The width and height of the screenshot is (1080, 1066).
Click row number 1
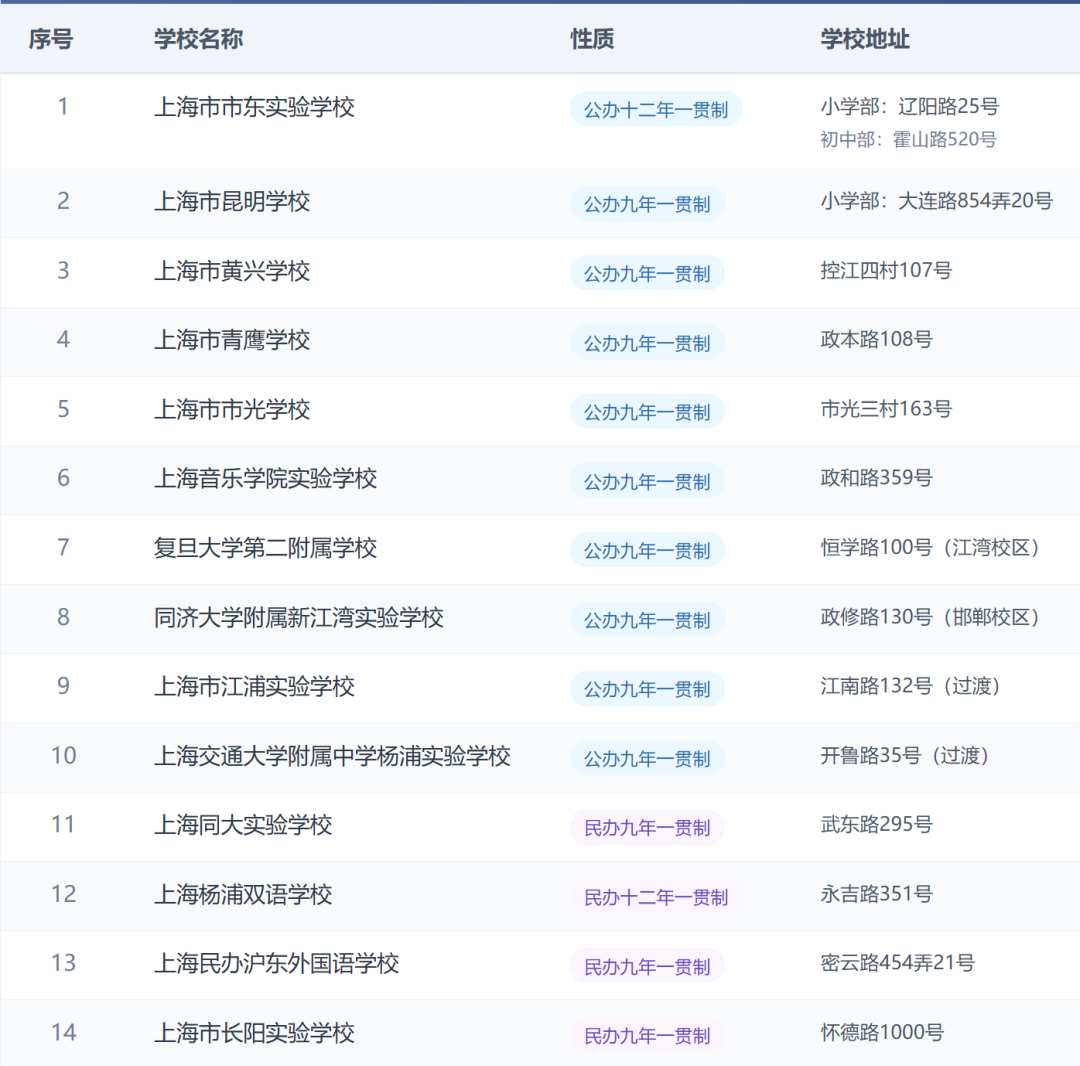63,106
